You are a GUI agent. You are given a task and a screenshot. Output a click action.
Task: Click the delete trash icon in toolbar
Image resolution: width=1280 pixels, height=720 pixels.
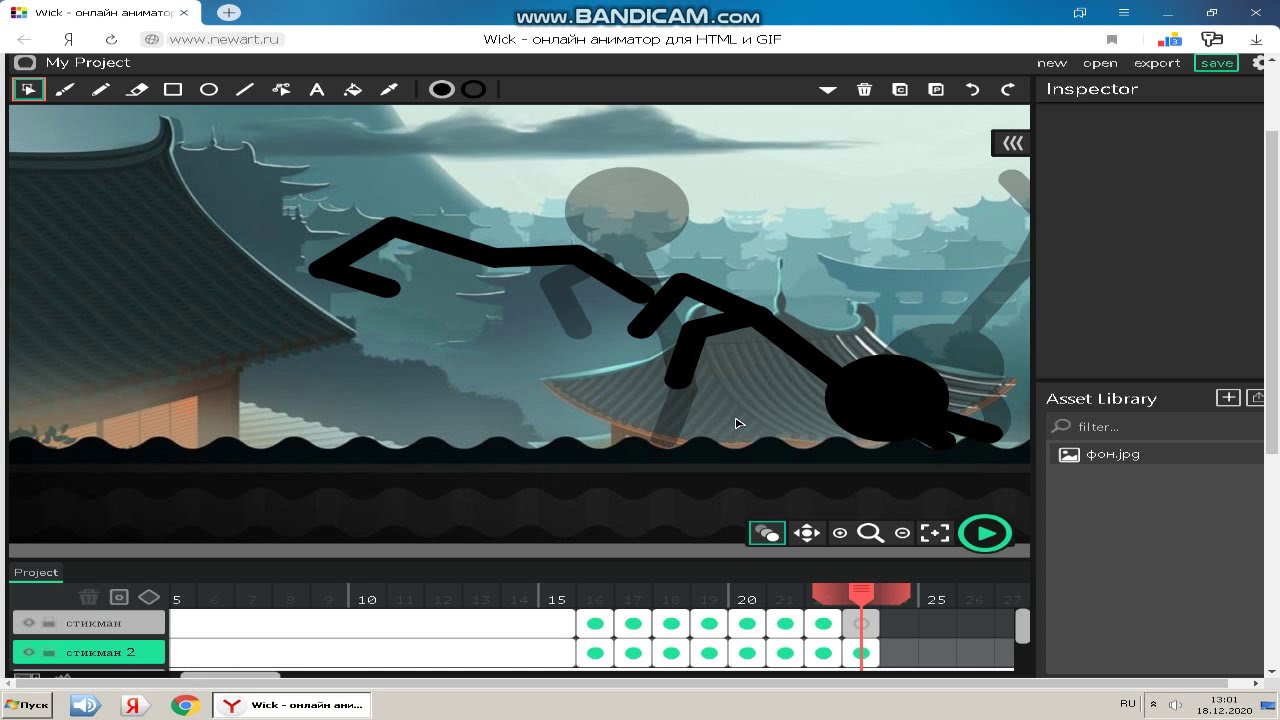tap(864, 89)
